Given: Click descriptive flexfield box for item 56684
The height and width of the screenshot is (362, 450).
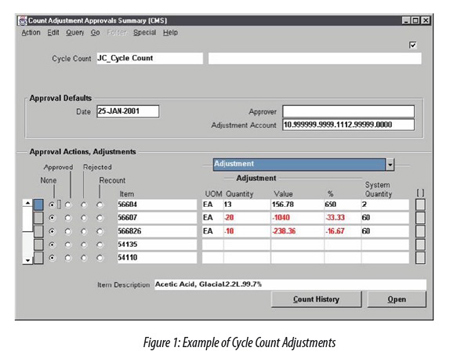Looking at the screenshot, I should [420, 205].
